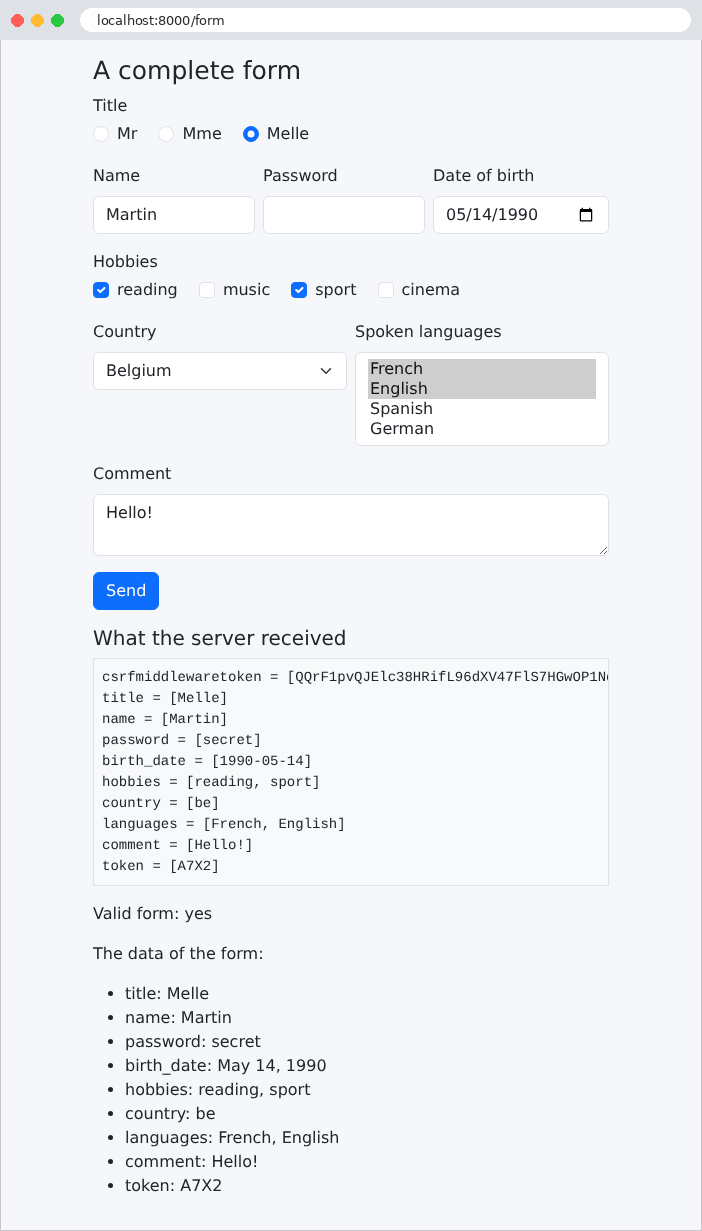Click 'hobbies: reading, sport' list item
This screenshot has height=1231, width=702.
click(217, 1090)
